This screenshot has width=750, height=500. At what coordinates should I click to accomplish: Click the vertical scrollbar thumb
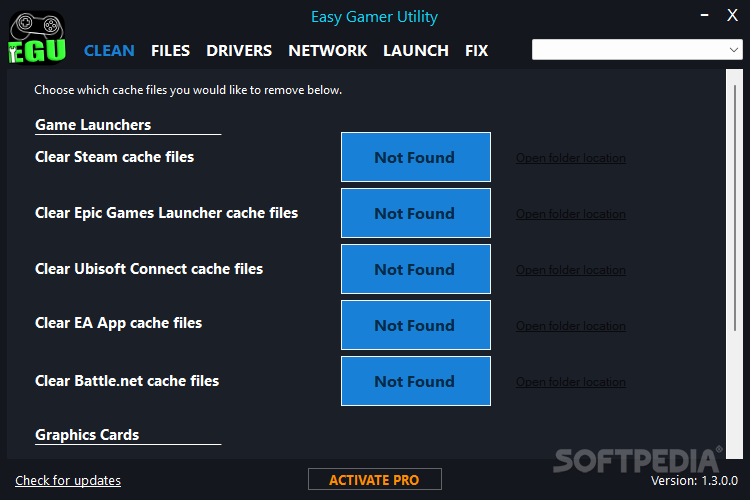coord(735,208)
